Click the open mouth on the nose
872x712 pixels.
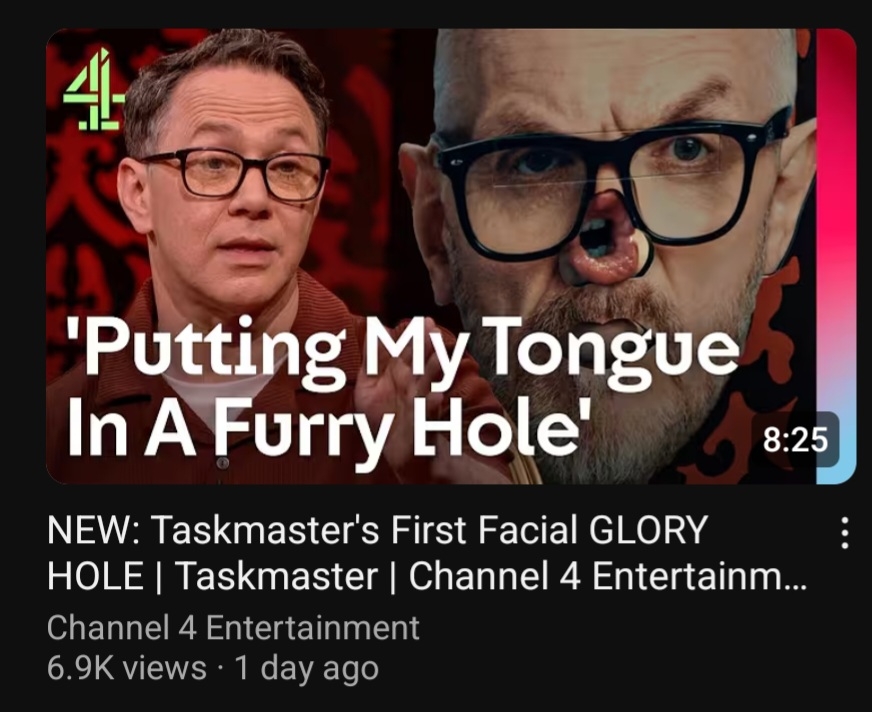coord(603,245)
